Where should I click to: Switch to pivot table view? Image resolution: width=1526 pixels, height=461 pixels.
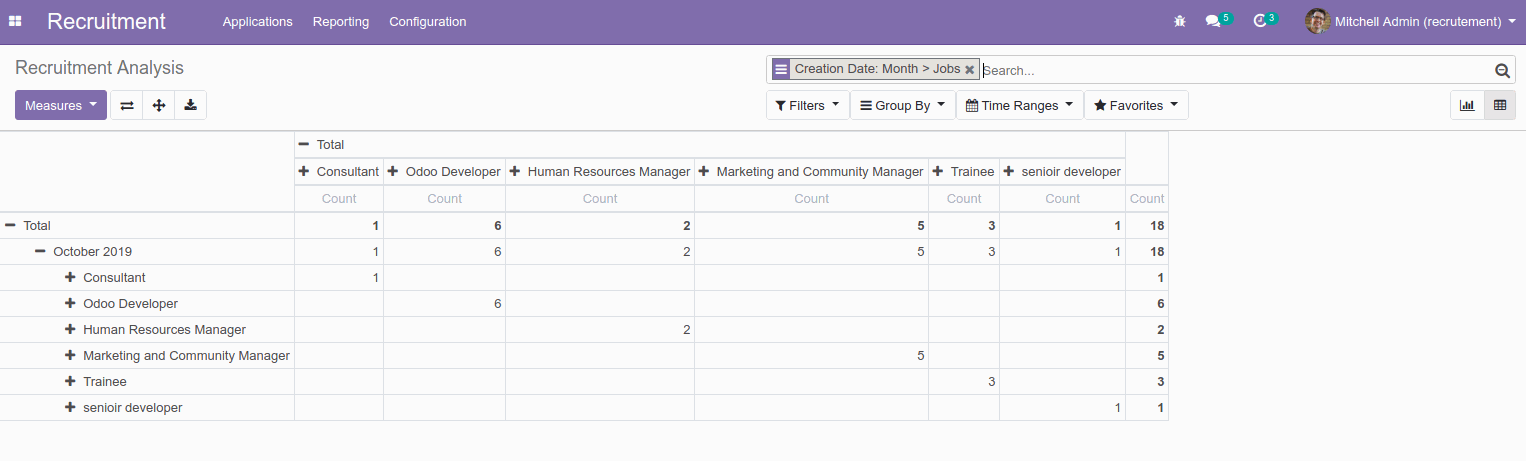[1500, 105]
